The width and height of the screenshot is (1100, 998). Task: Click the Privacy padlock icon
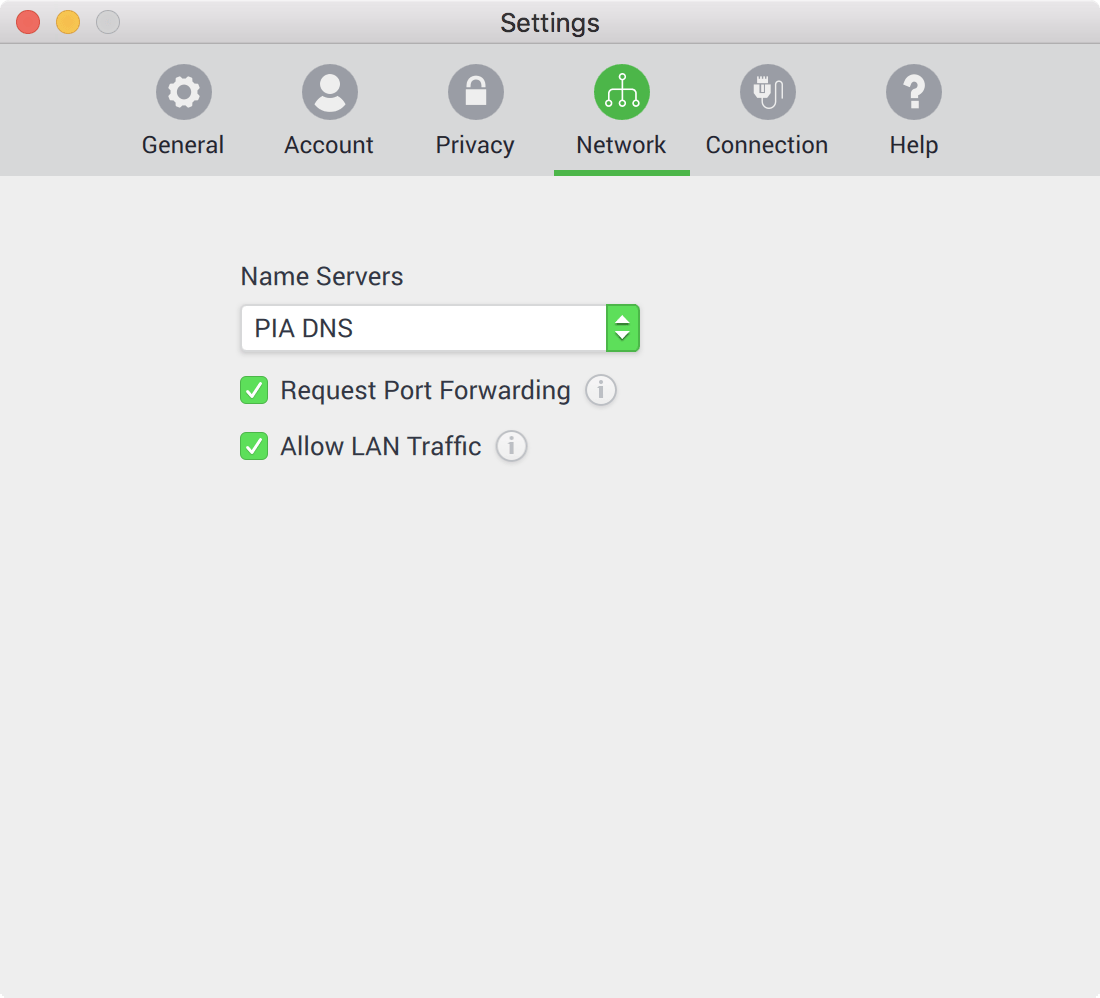[x=475, y=93]
